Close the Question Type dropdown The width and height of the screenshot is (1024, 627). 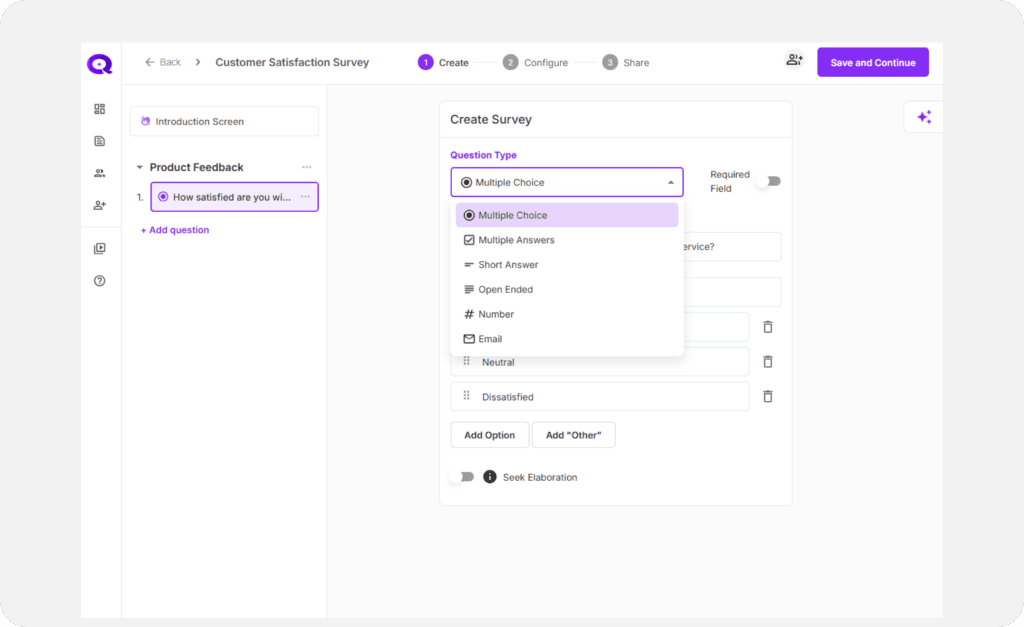coord(670,183)
